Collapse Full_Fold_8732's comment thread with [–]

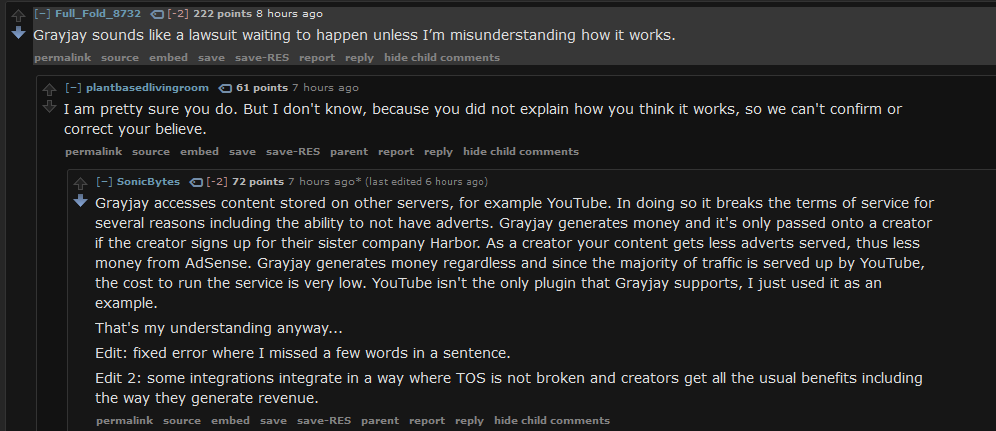(x=43, y=14)
